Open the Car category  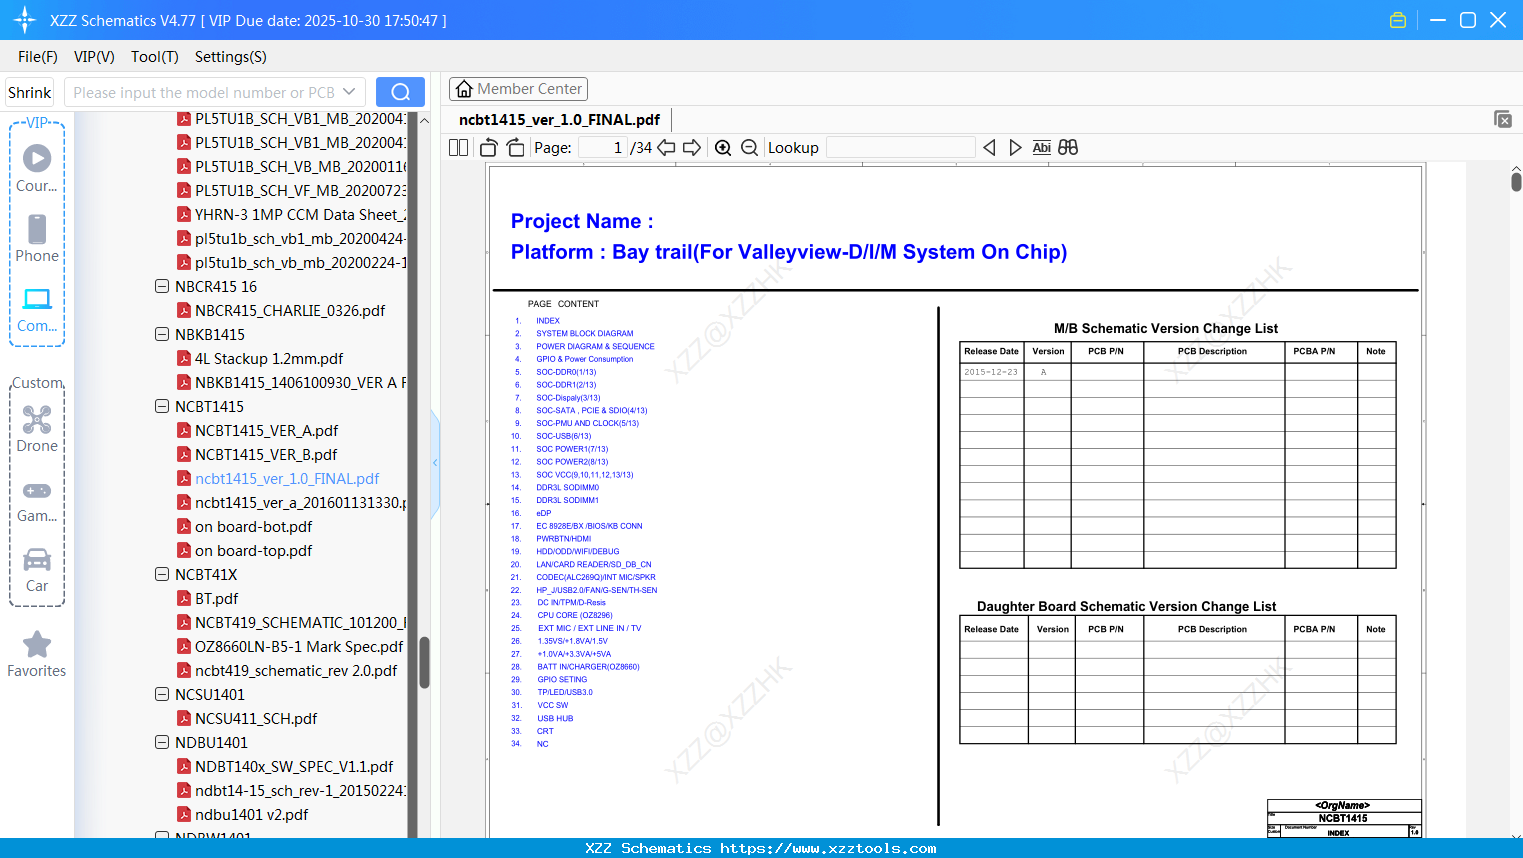(37, 569)
